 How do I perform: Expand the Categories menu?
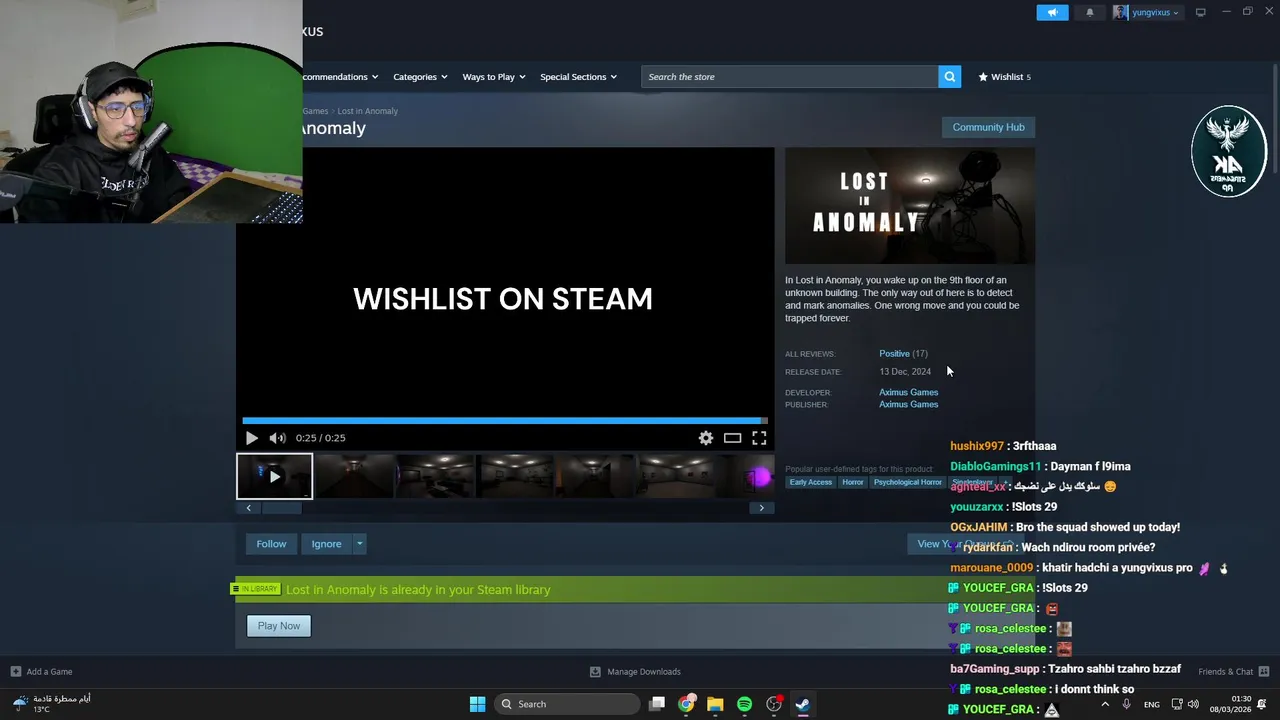pos(420,77)
